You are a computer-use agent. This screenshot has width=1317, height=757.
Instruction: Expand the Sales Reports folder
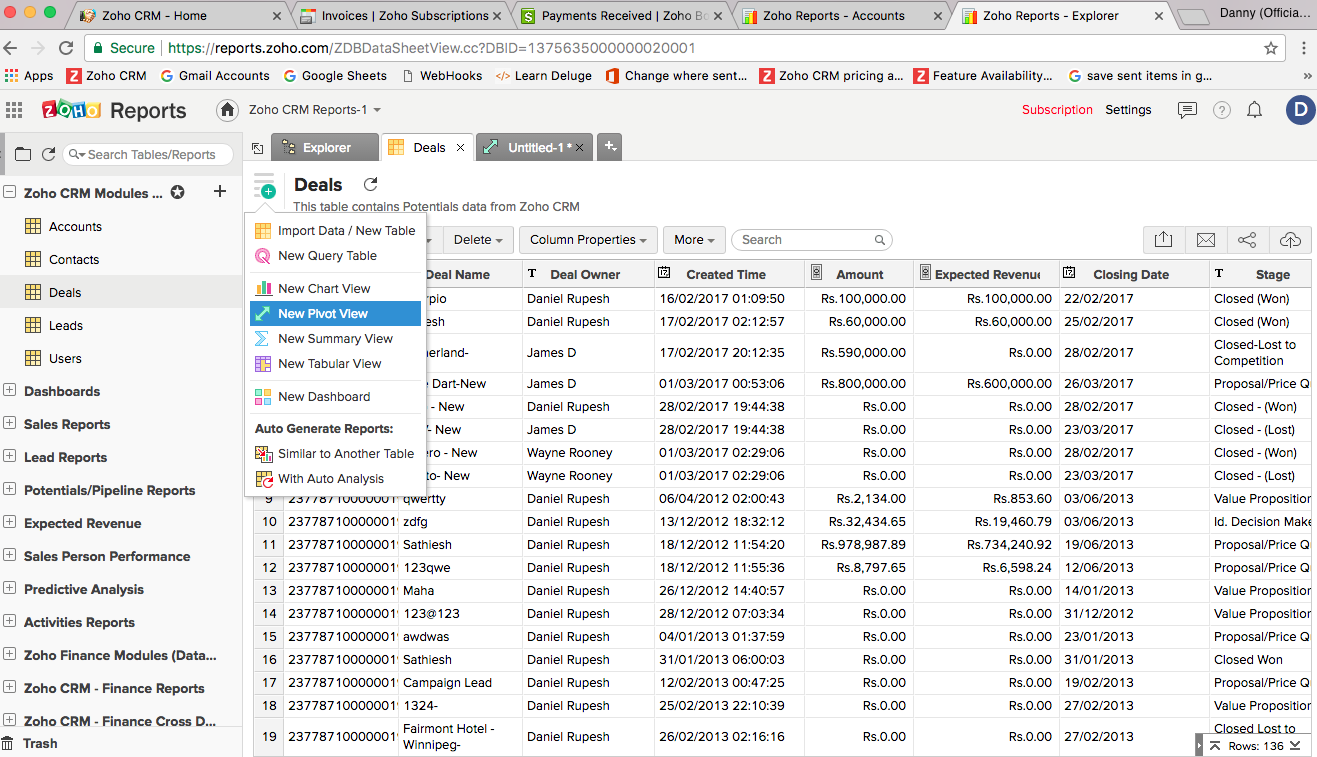[10, 424]
